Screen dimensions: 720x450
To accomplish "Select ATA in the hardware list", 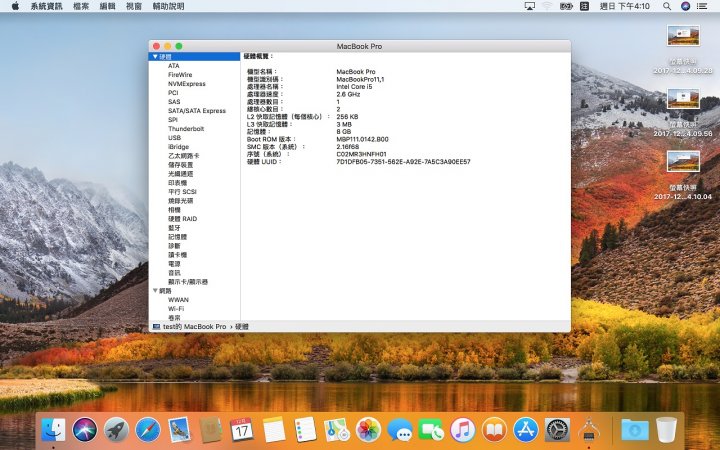I will tap(174, 66).
